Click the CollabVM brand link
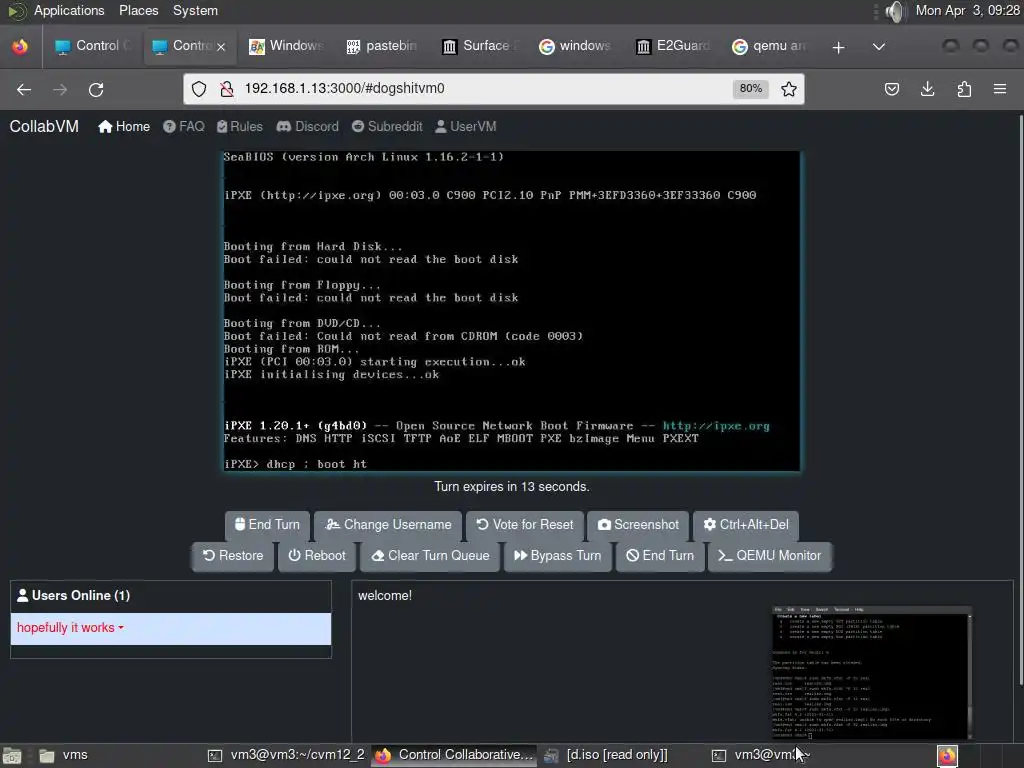The height and width of the screenshot is (768, 1024). pos(44,127)
